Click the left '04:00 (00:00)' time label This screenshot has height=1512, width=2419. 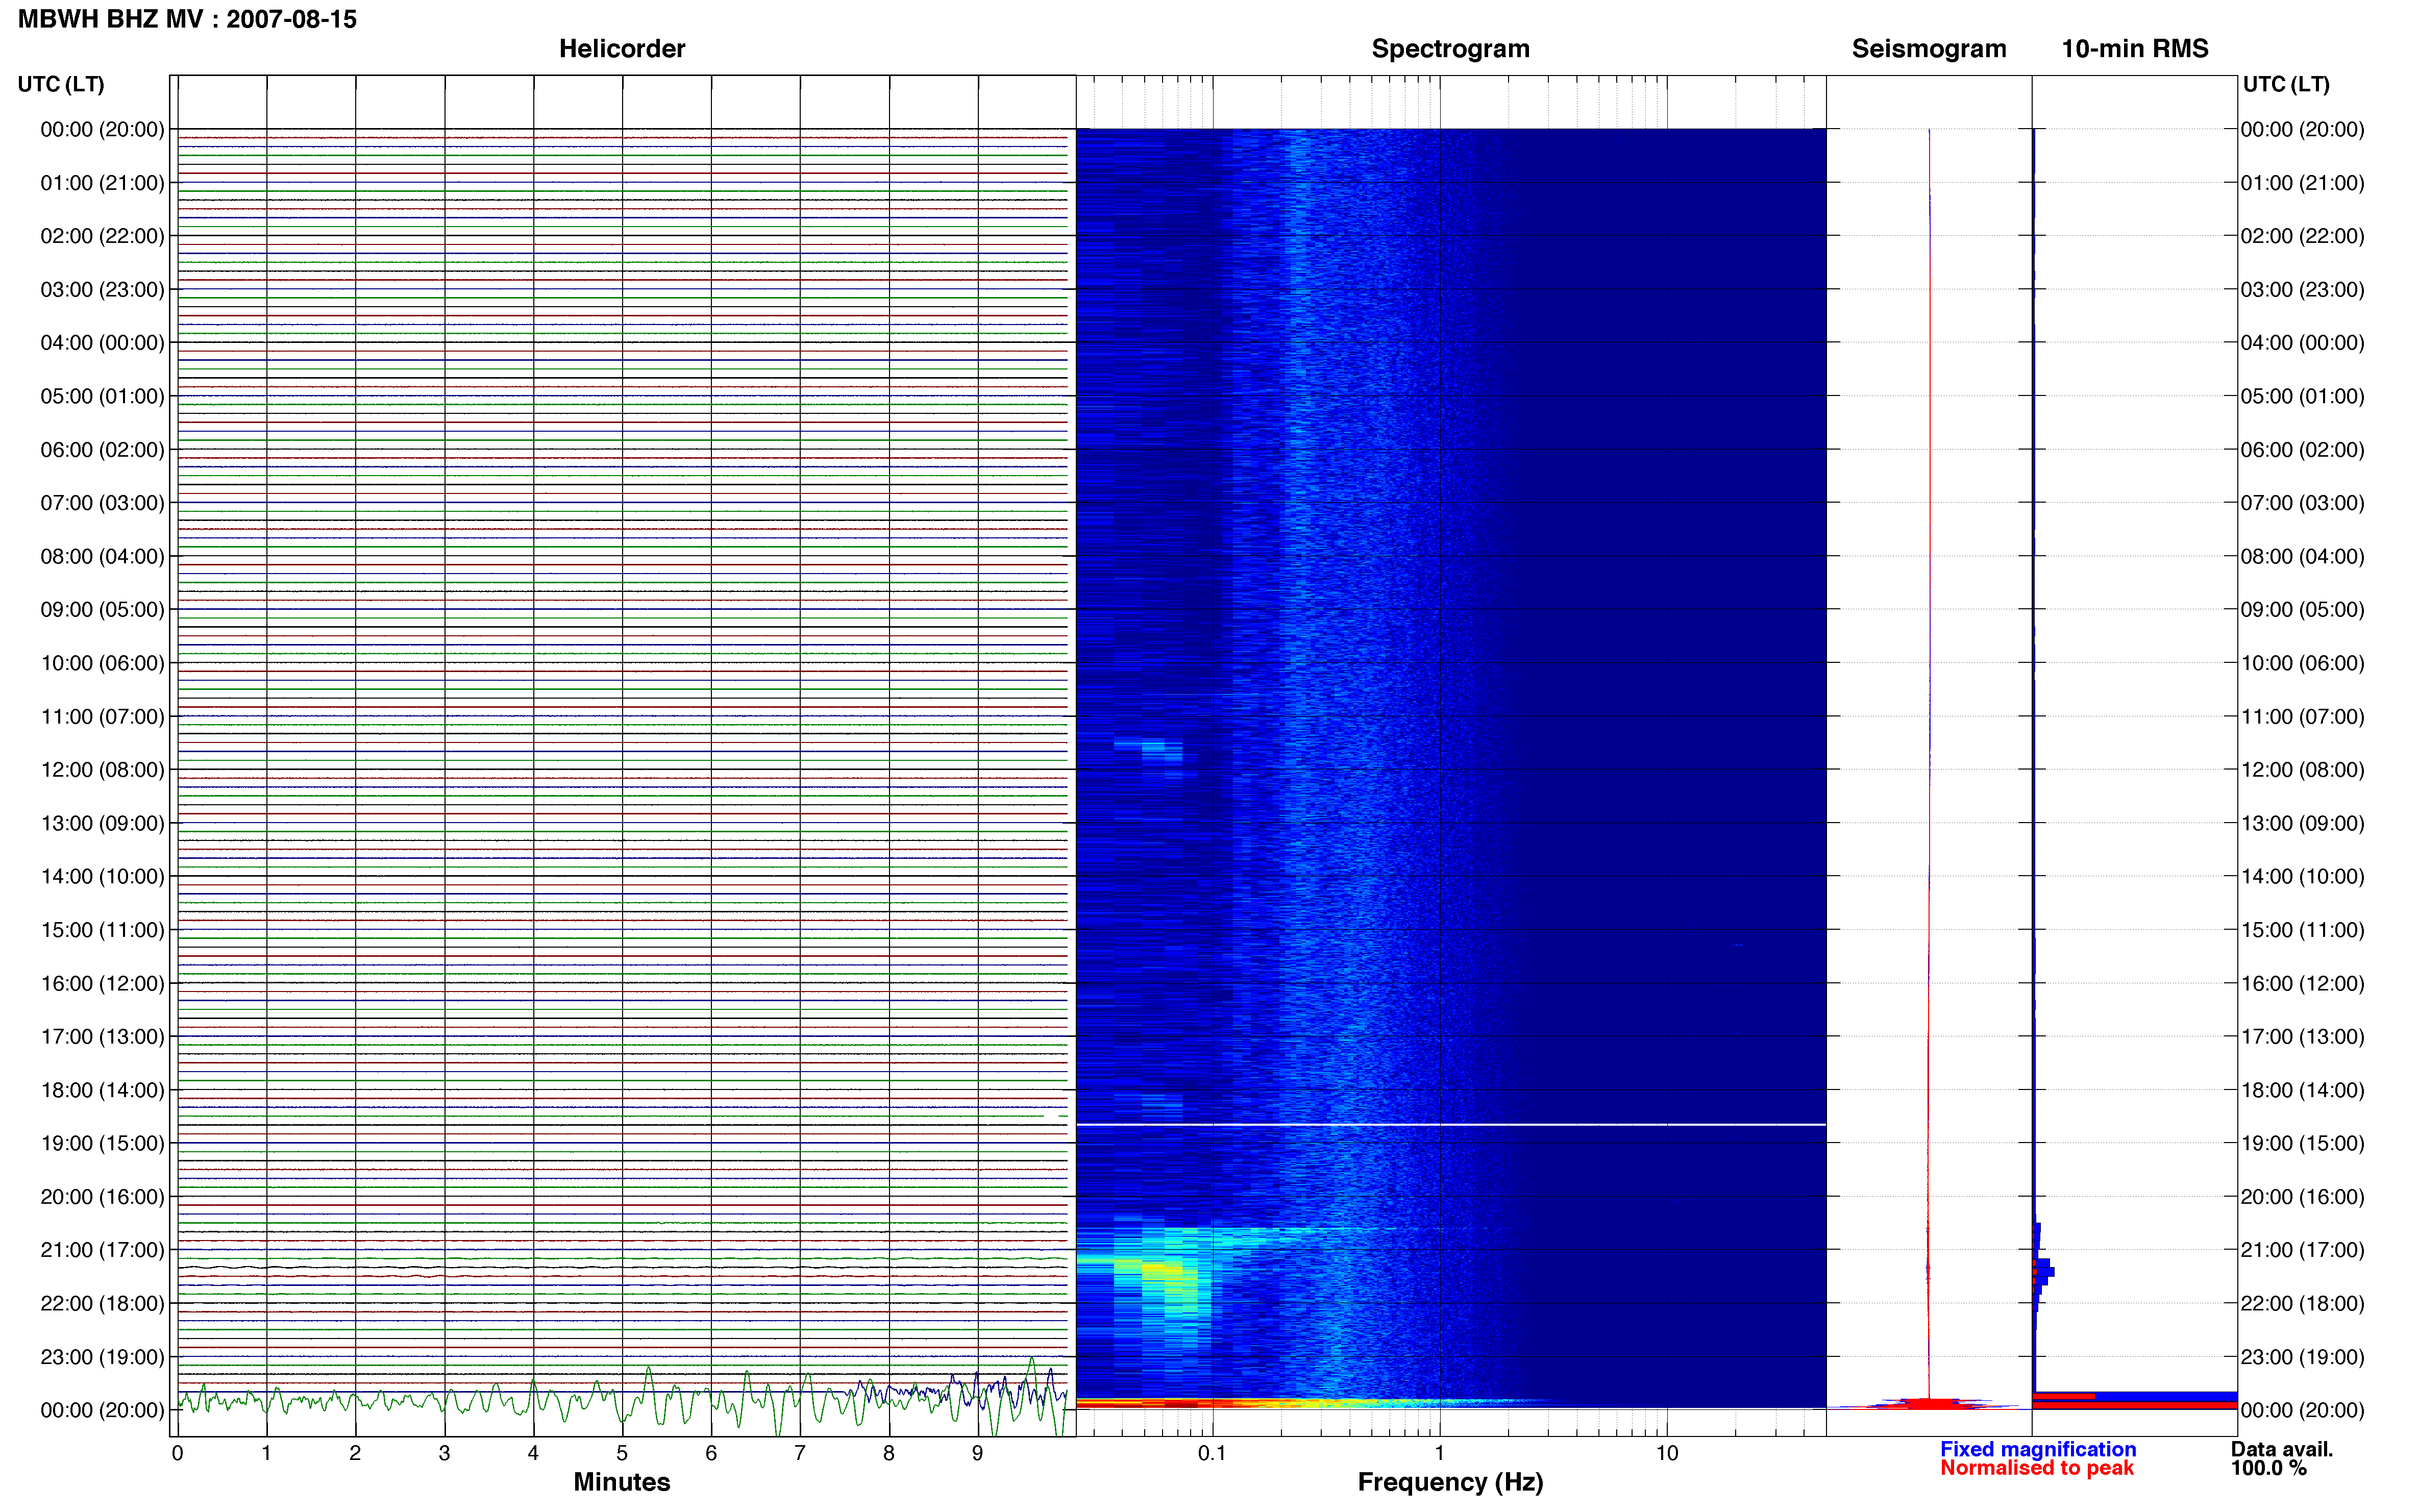tap(102, 343)
